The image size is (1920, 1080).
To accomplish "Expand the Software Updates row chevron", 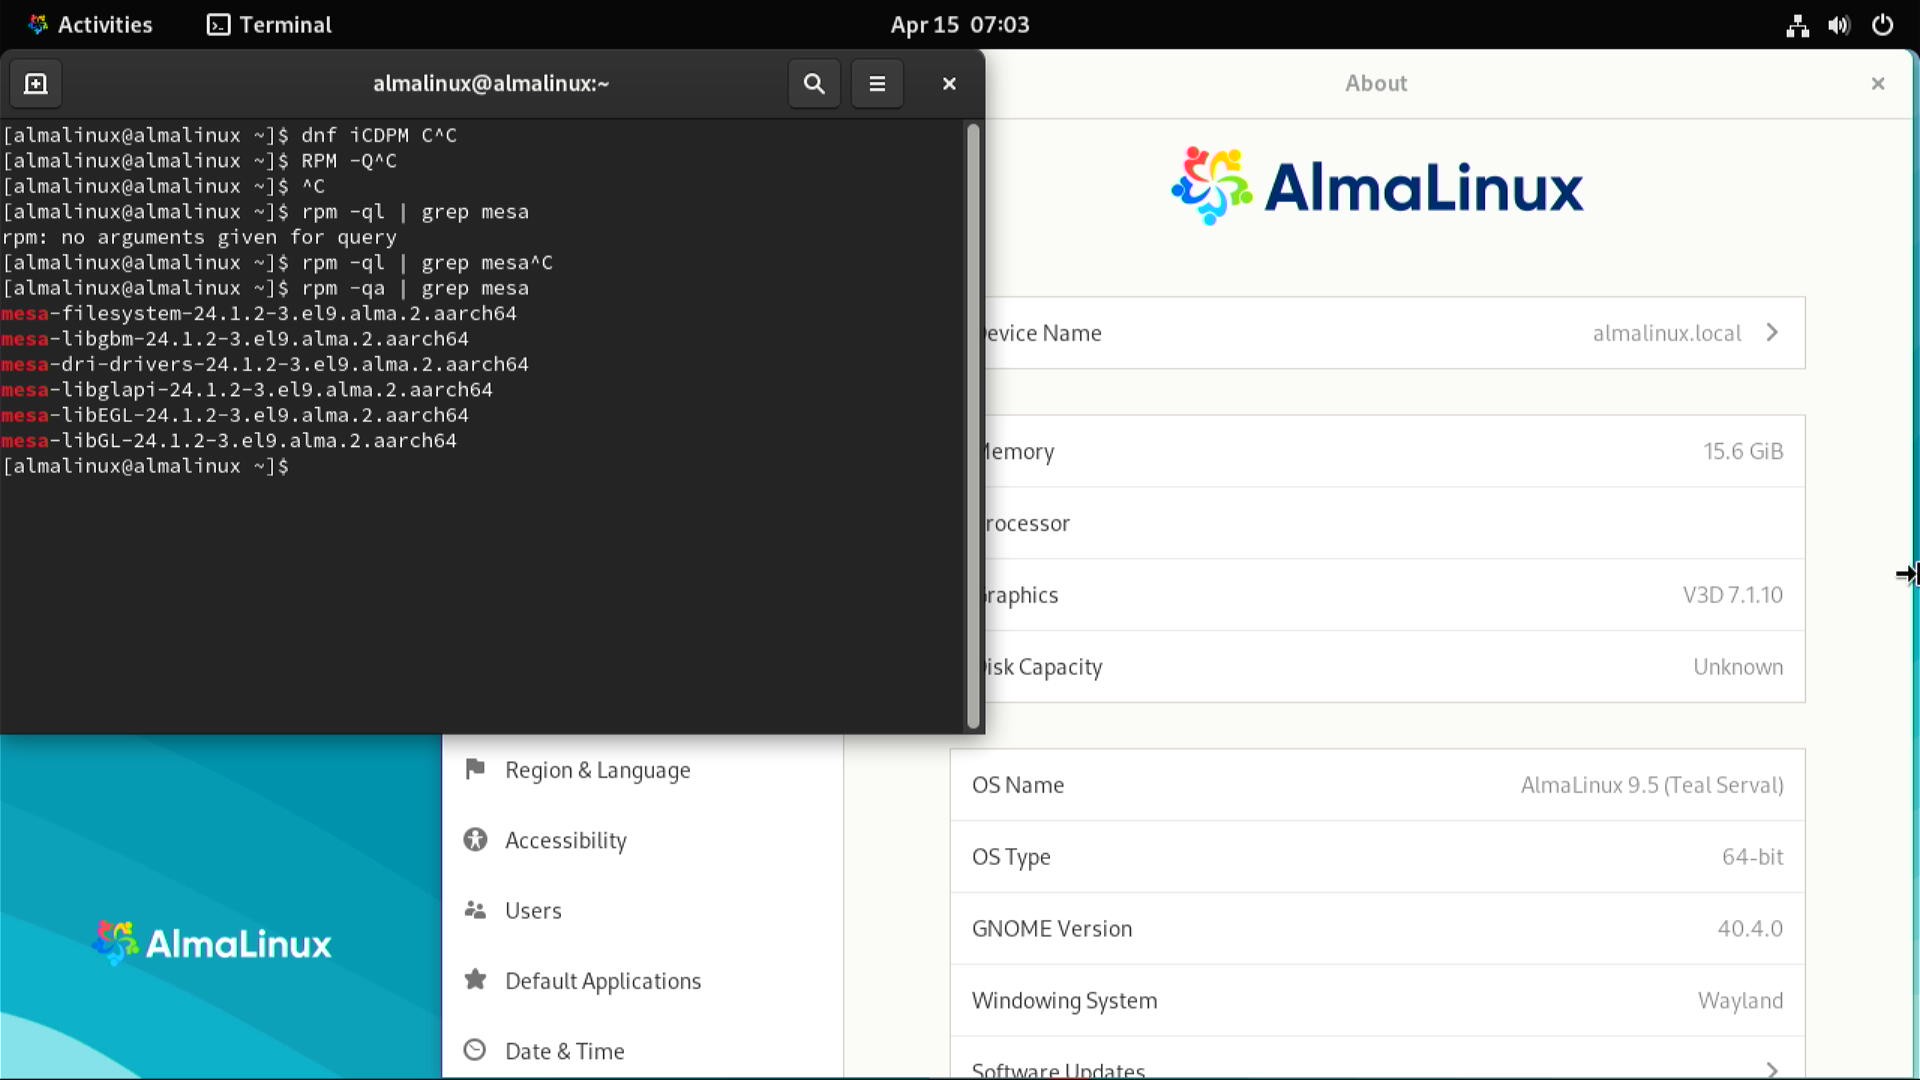I will (x=1772, y=1069).
